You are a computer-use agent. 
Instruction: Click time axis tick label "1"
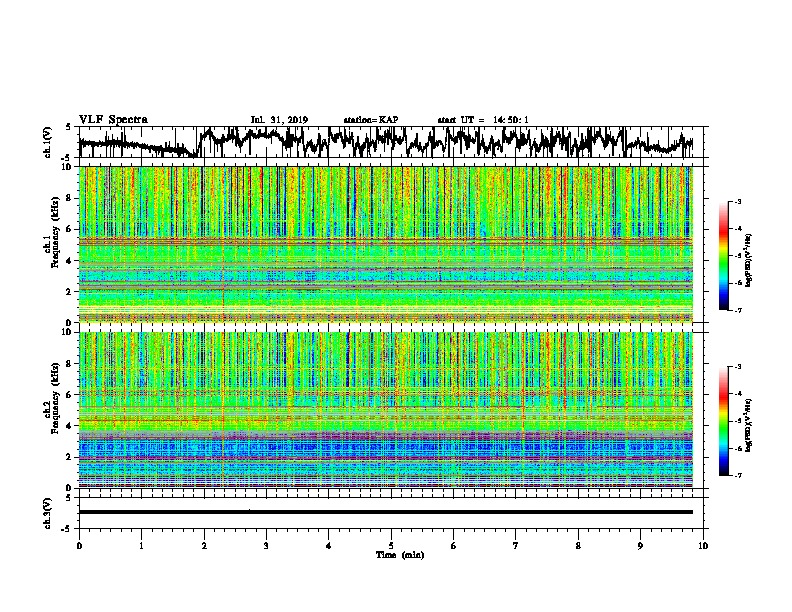(141, 546)
